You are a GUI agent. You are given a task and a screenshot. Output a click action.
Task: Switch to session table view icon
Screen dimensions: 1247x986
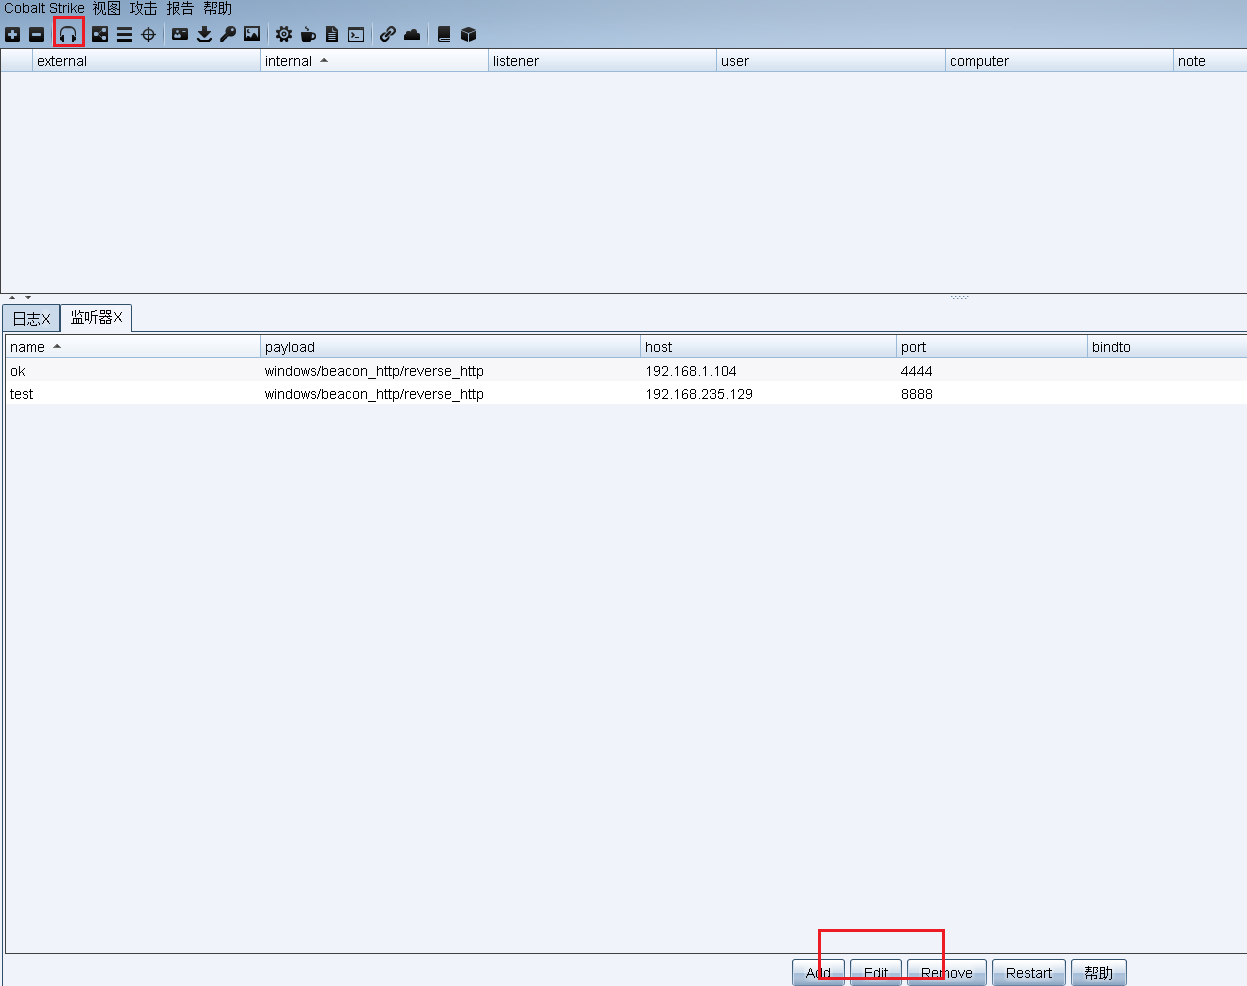click(124, 34)
